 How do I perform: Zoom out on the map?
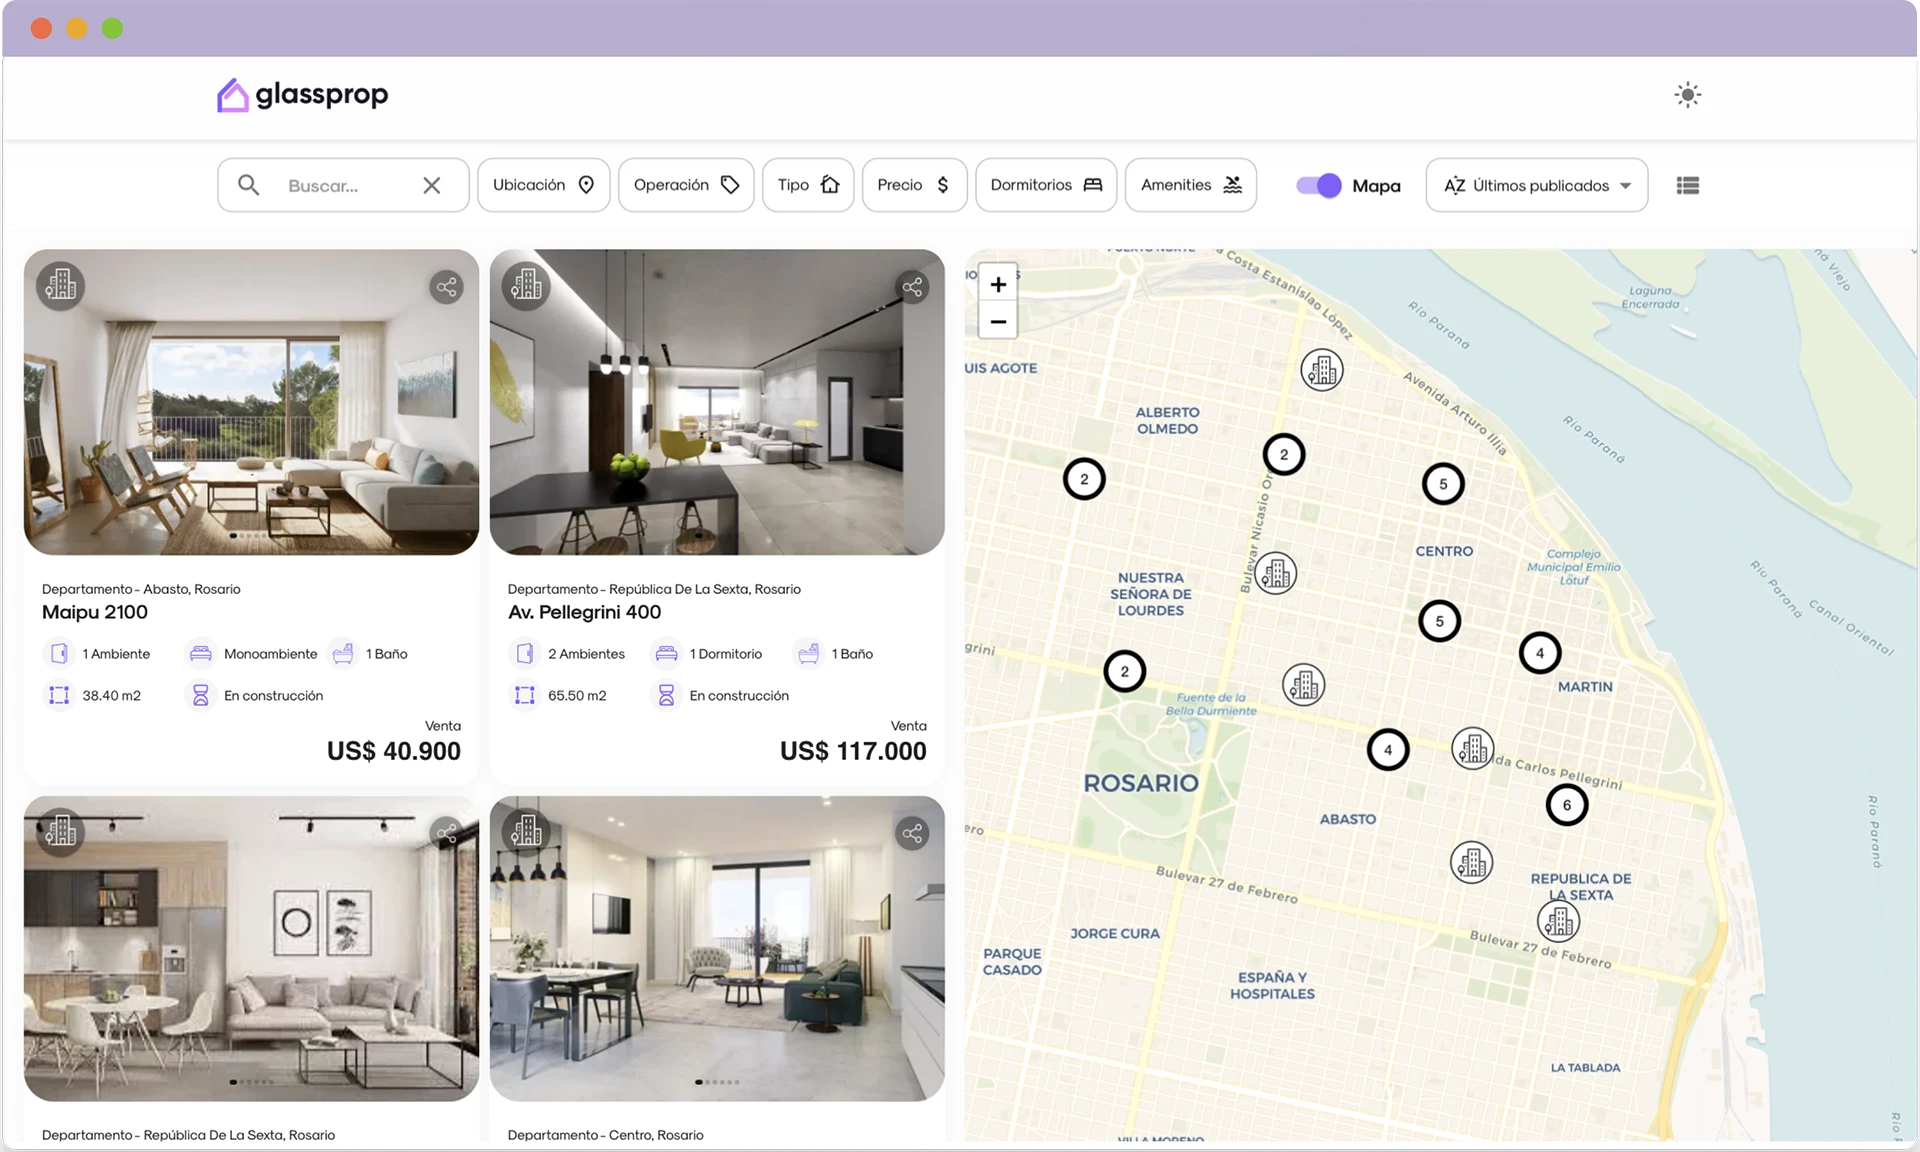point(997,321)
